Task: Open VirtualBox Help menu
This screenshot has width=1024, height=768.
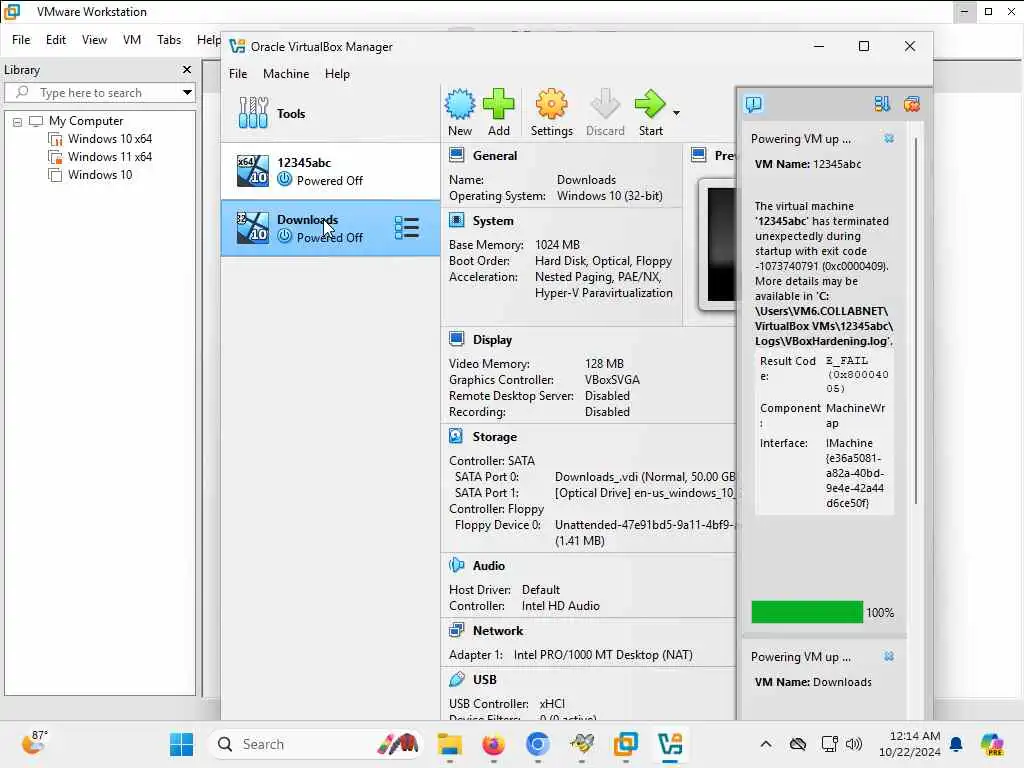Action: (337, 74)
